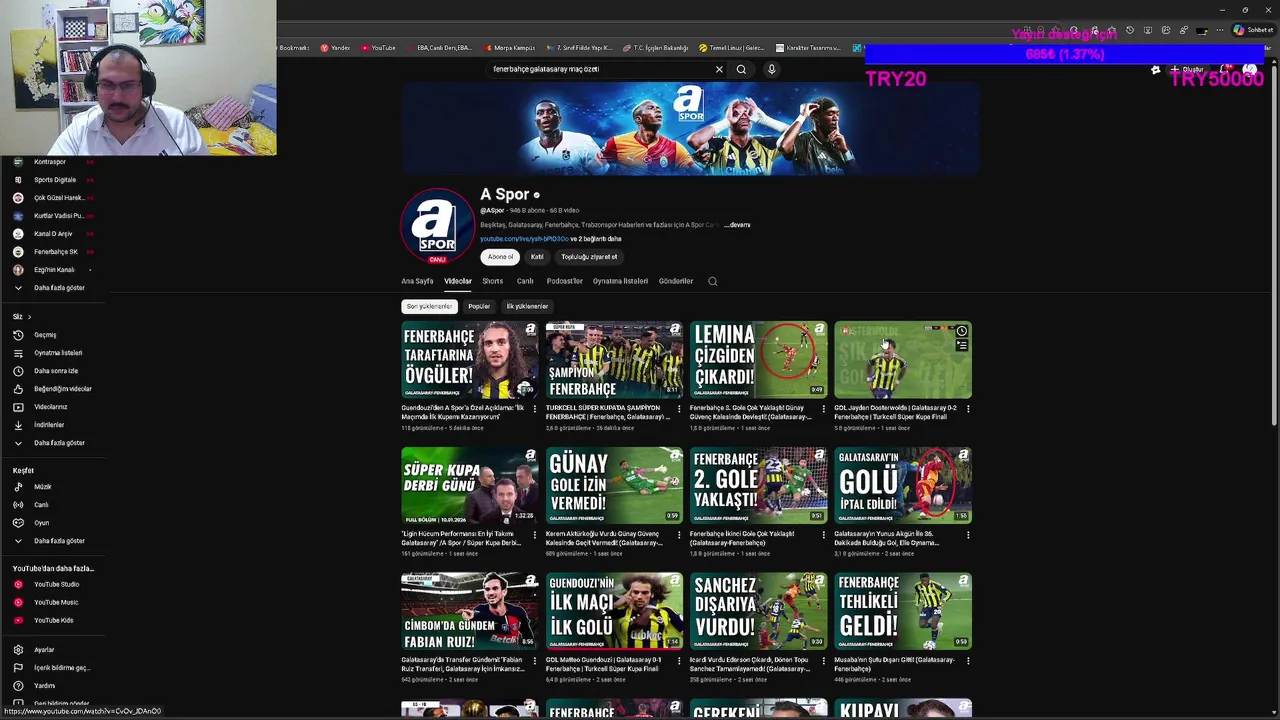Open 'Videolarınız' in the sidebar
Image resolution: width=1280 pixels, height=720 pixels.
(x=52, y=407)
